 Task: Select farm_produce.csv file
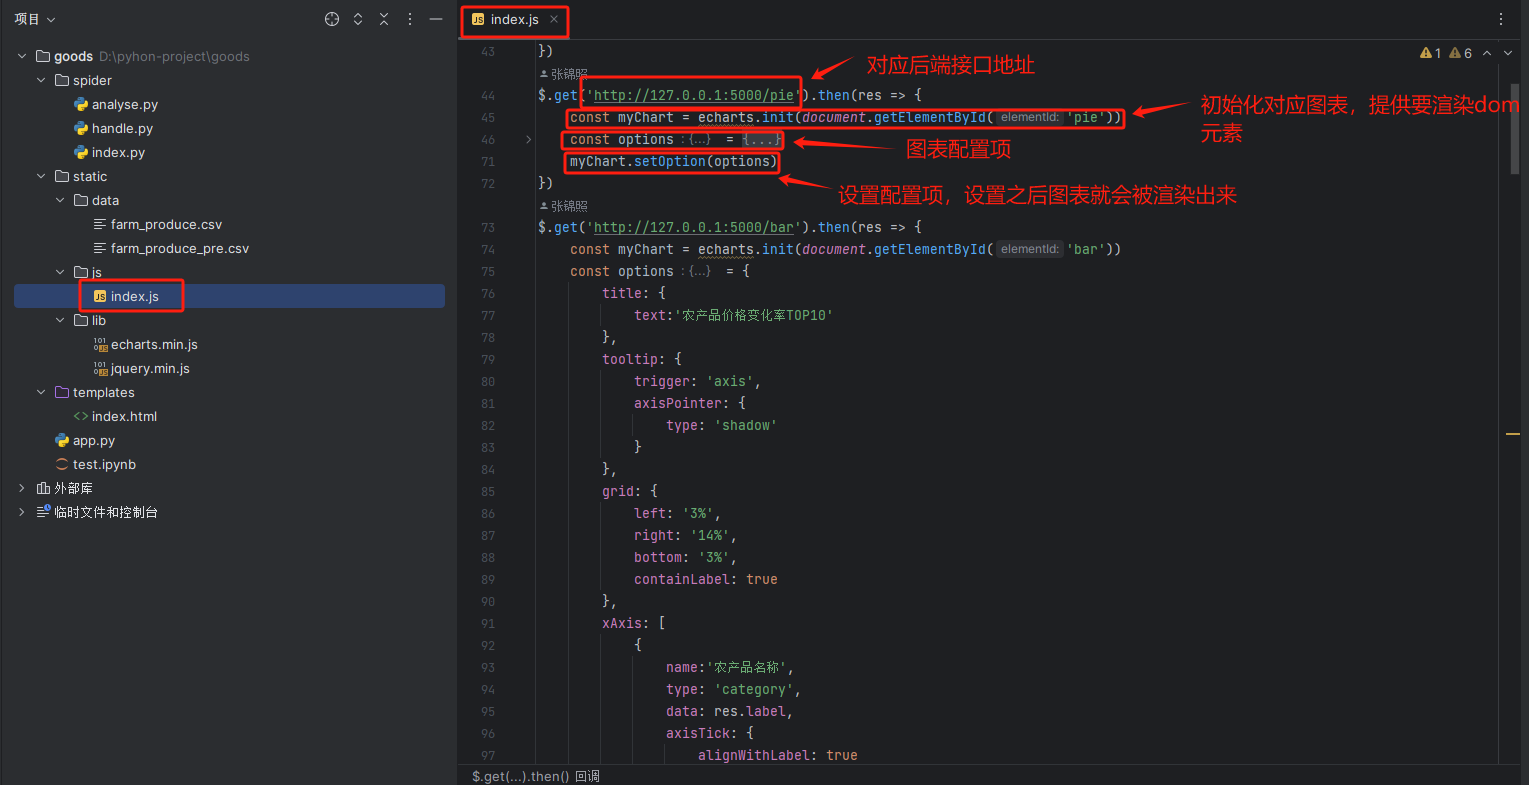tap(166, 224)
